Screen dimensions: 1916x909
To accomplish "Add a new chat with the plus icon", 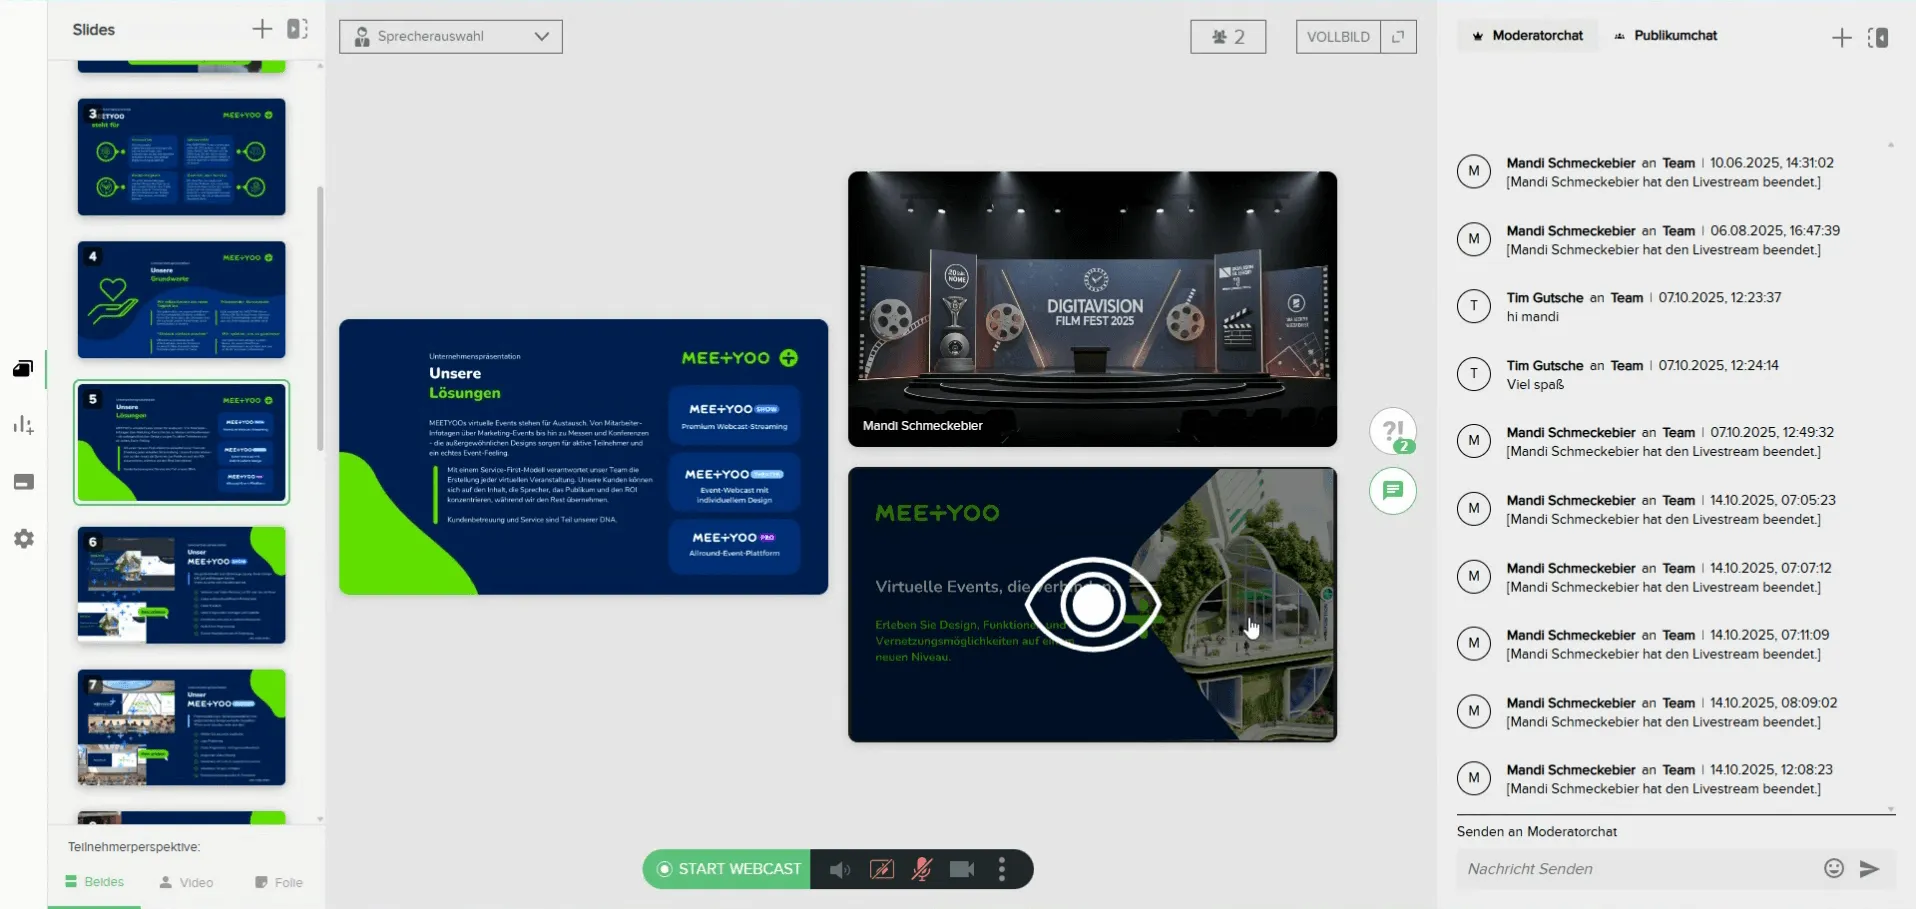I will coord(1841,37).
